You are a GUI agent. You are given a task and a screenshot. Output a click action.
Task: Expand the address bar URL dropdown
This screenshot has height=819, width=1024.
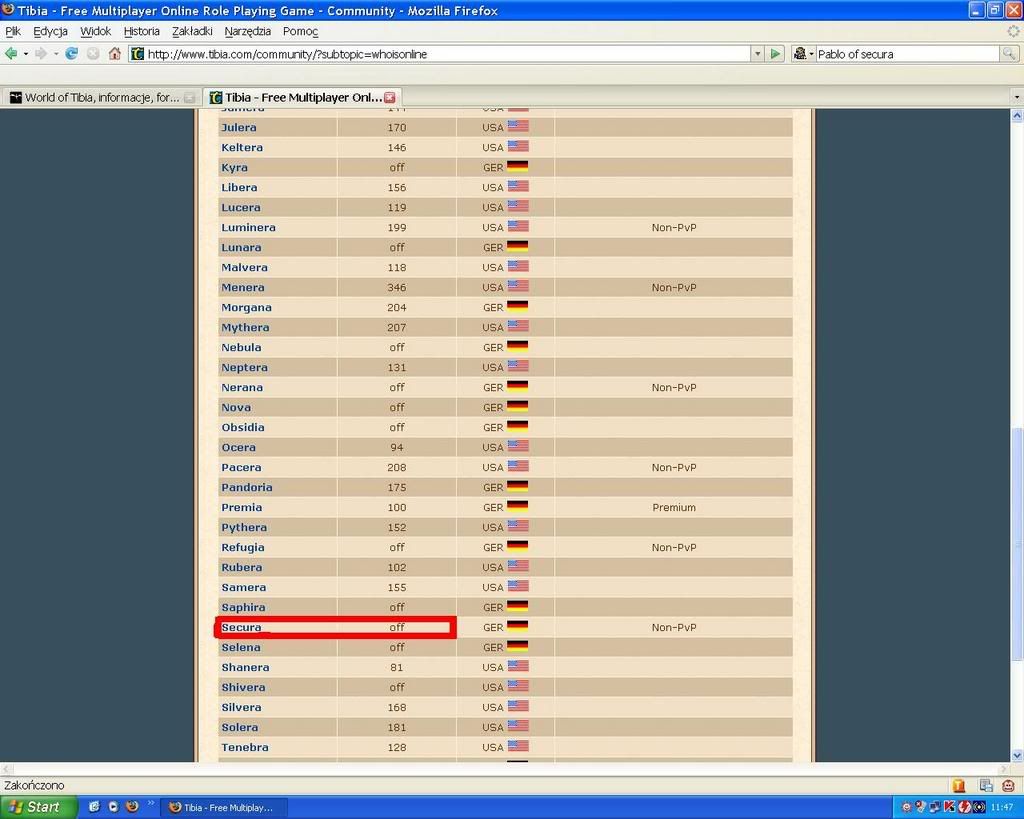coord(758,54)
